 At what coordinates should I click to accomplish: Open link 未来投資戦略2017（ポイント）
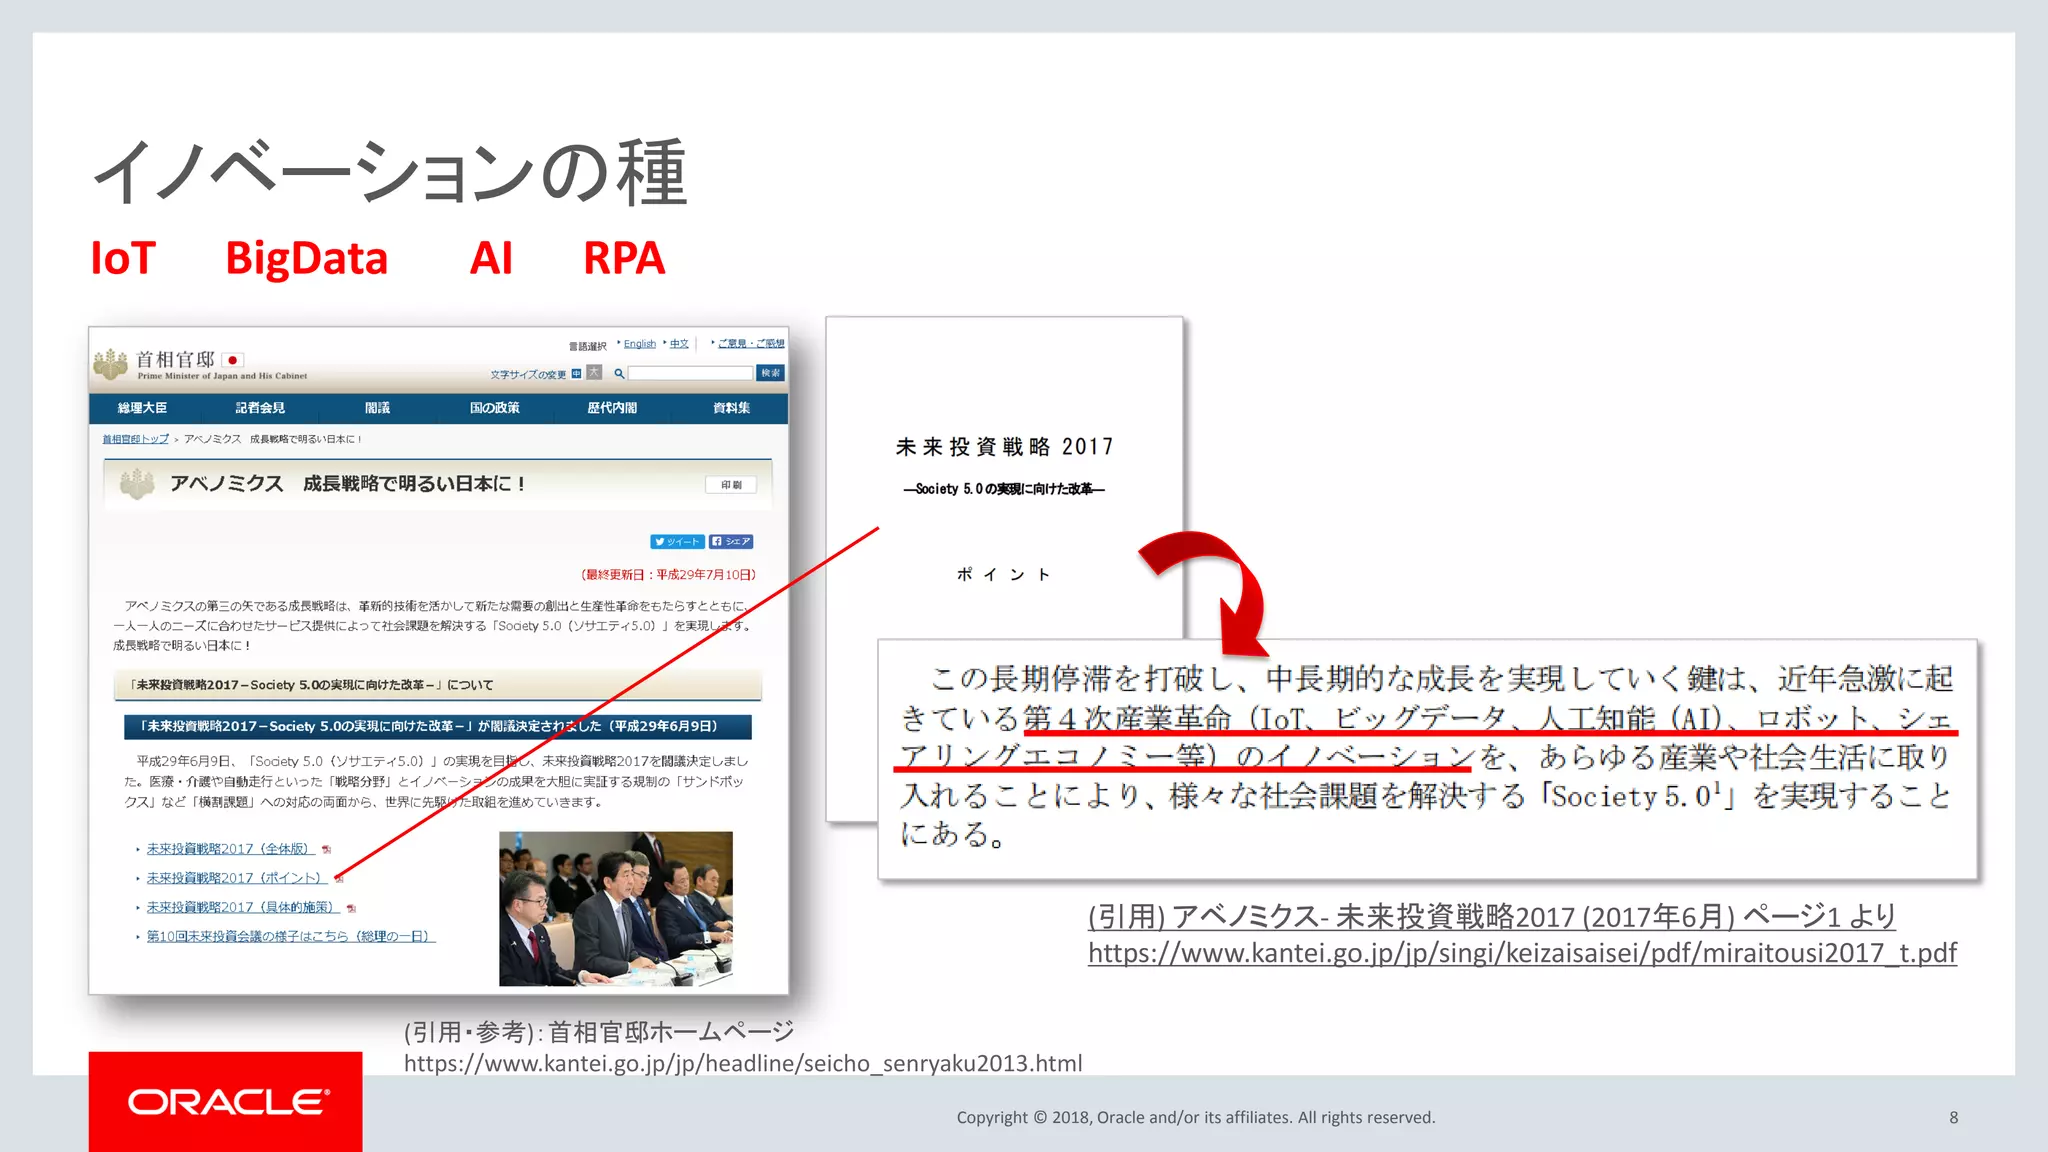(x=237, y=878)
